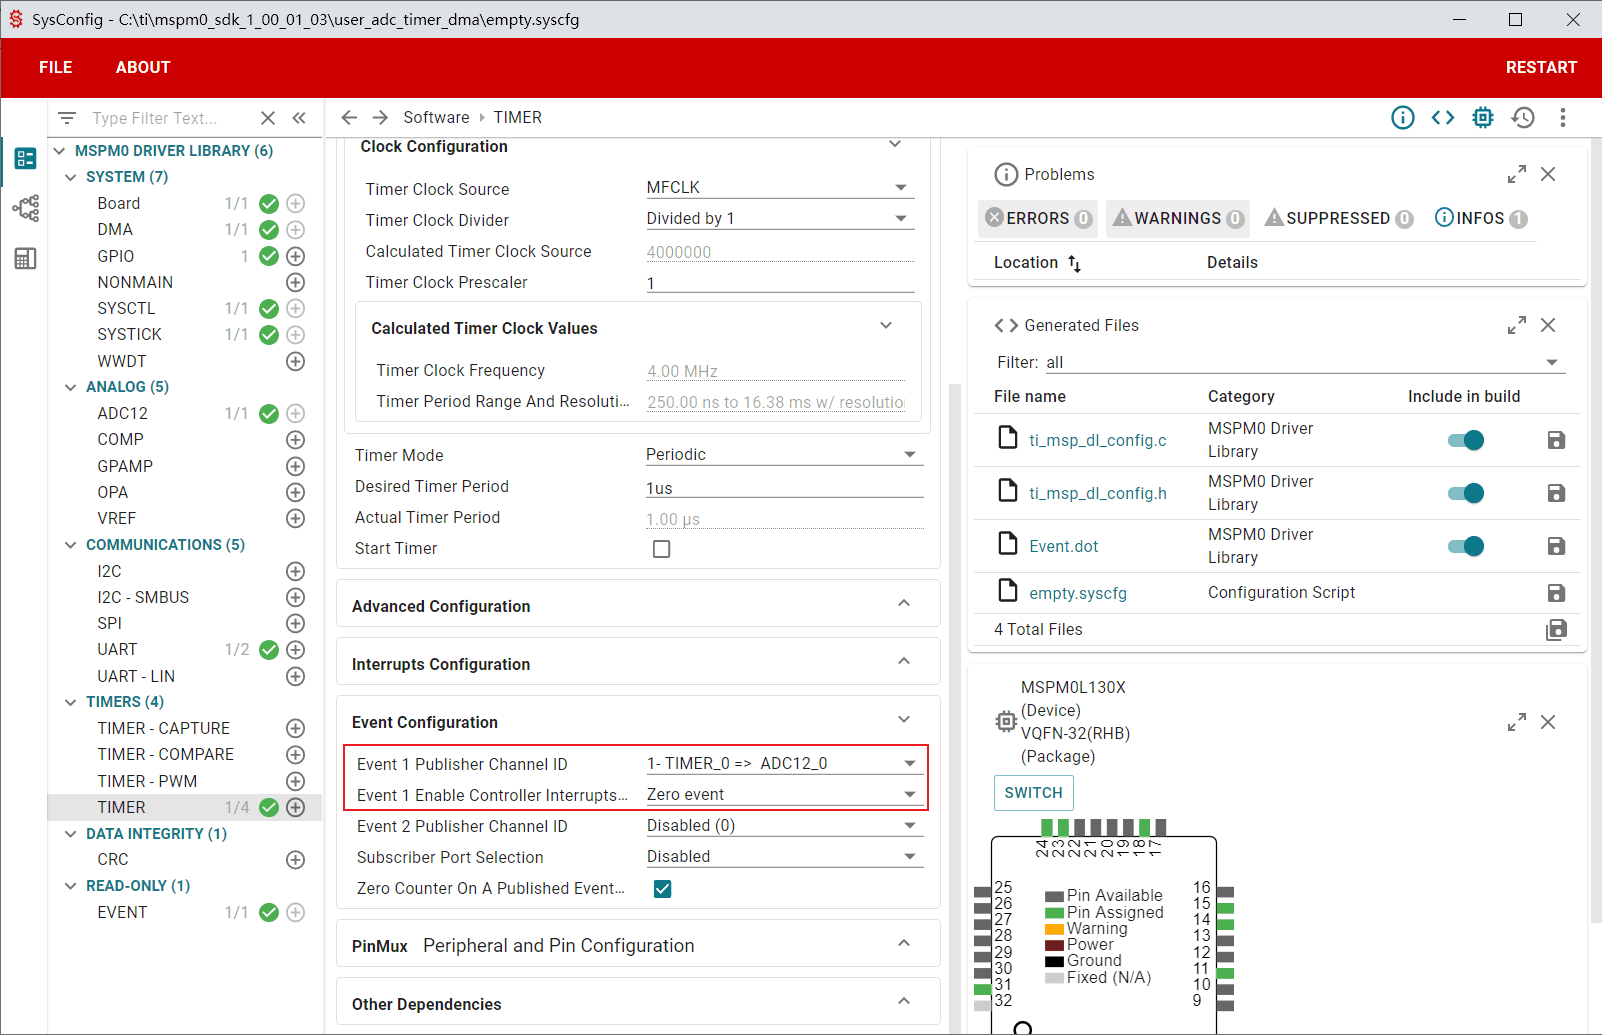Open the ti_msp_dl_config.h file link
Image resolution: width=1602 pixels, height=1035 pixels.
point(1098,493)
